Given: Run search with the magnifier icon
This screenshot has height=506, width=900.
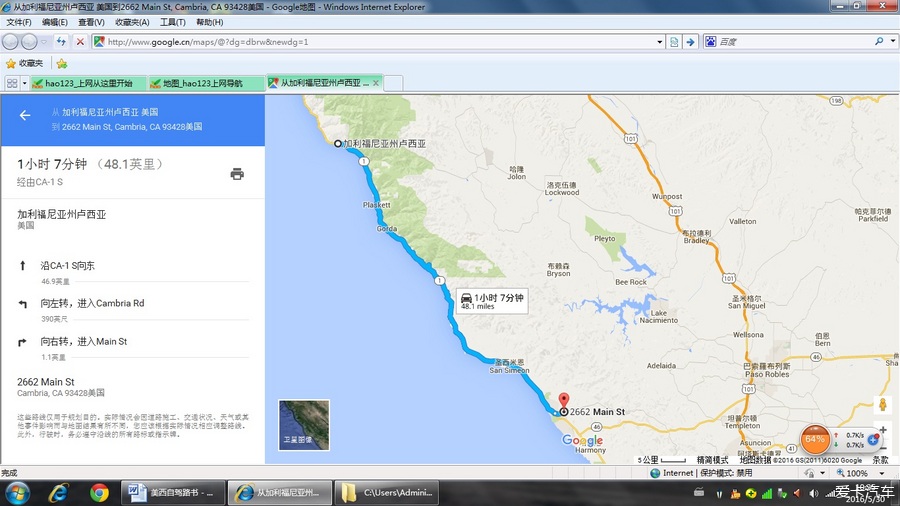Looking at the screenshot, I should [x=879, y=41].
